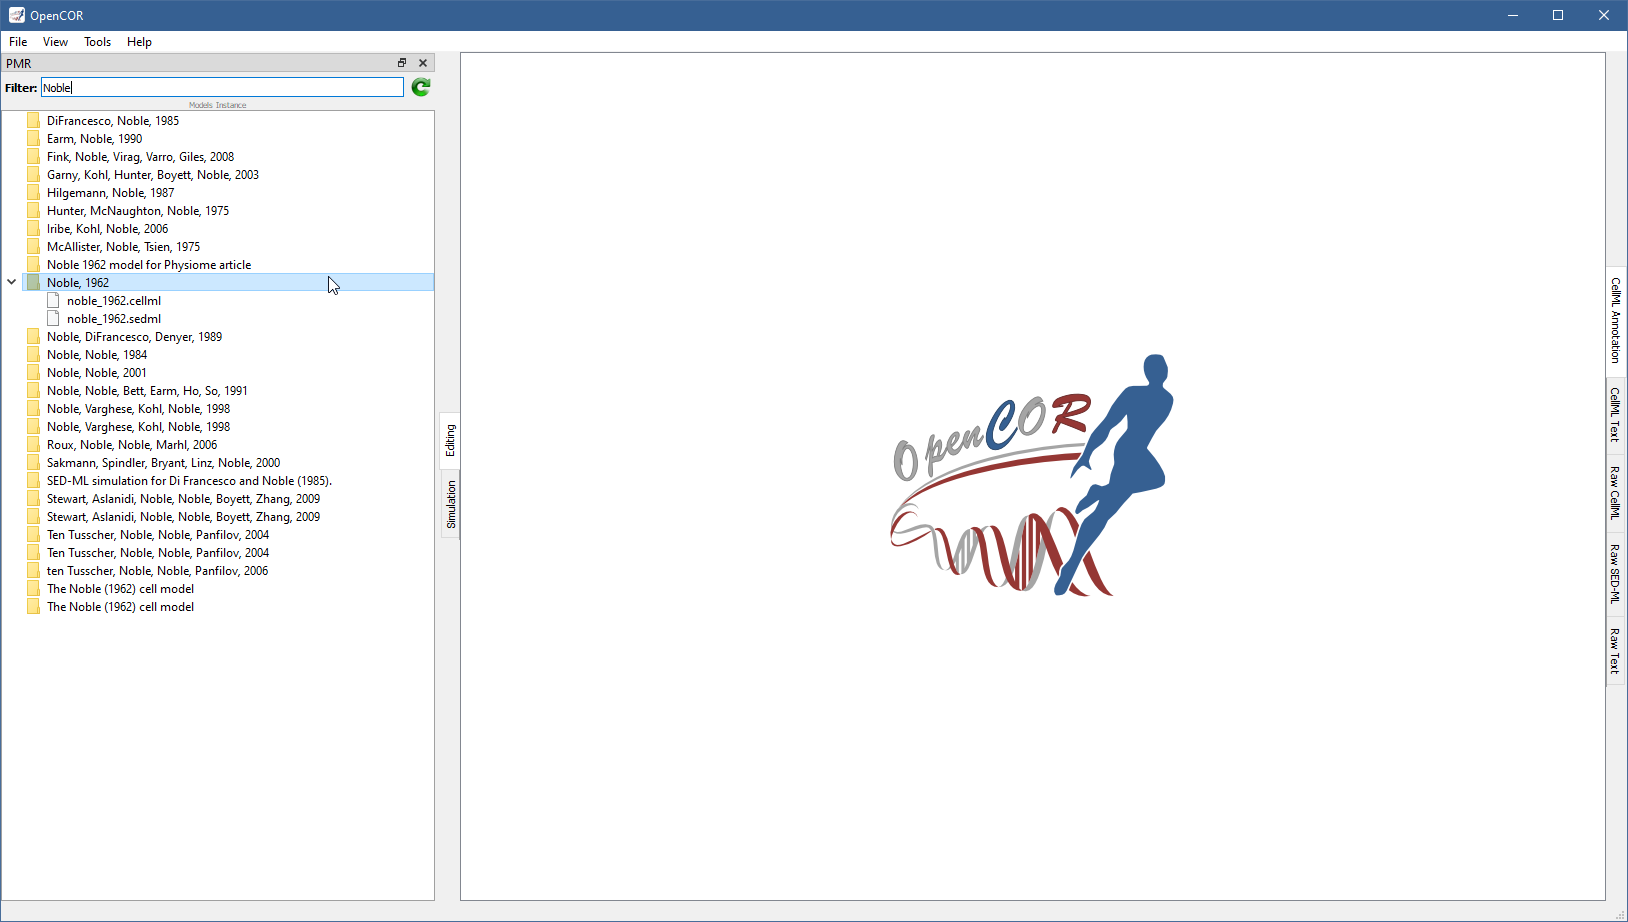1628x922 pixels.
Task: Click the noble_1962.cellml file icon
Action: coord(54,301)
